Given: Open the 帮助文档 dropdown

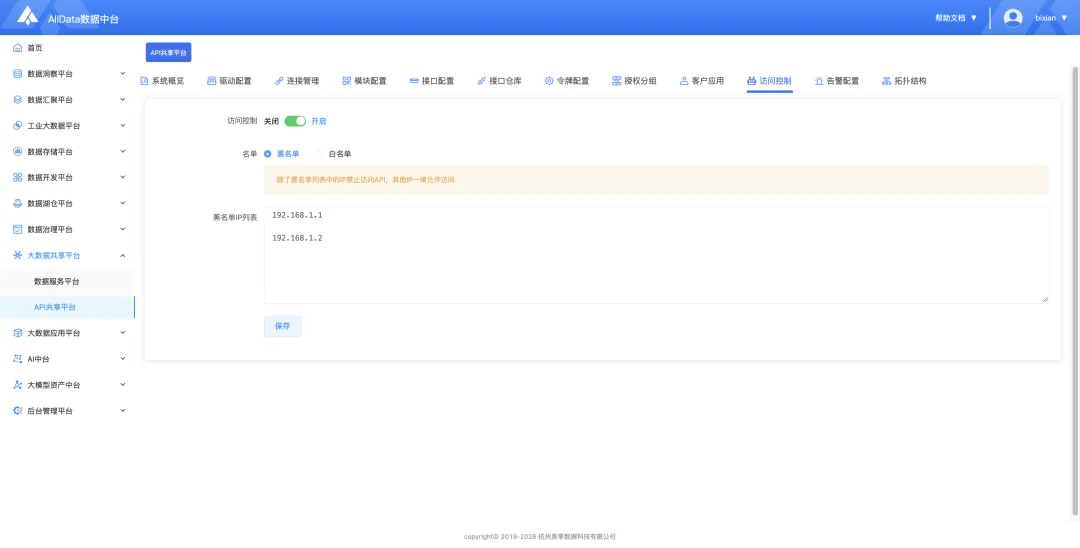Looking at the screenshot, I should pos(956,18).
